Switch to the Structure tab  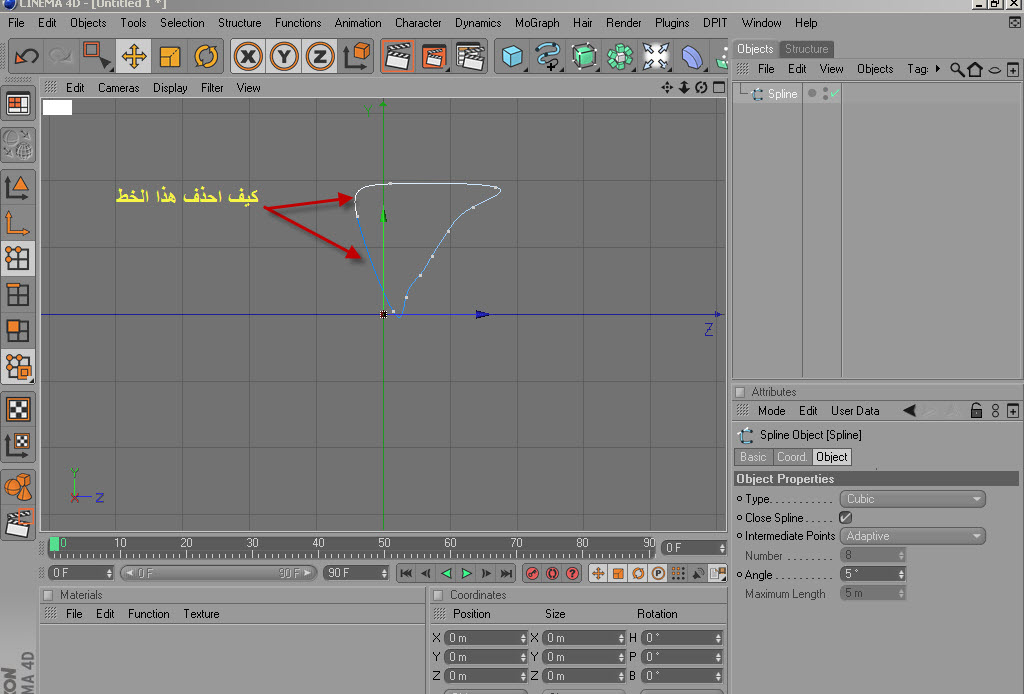[x=807, y=49]
